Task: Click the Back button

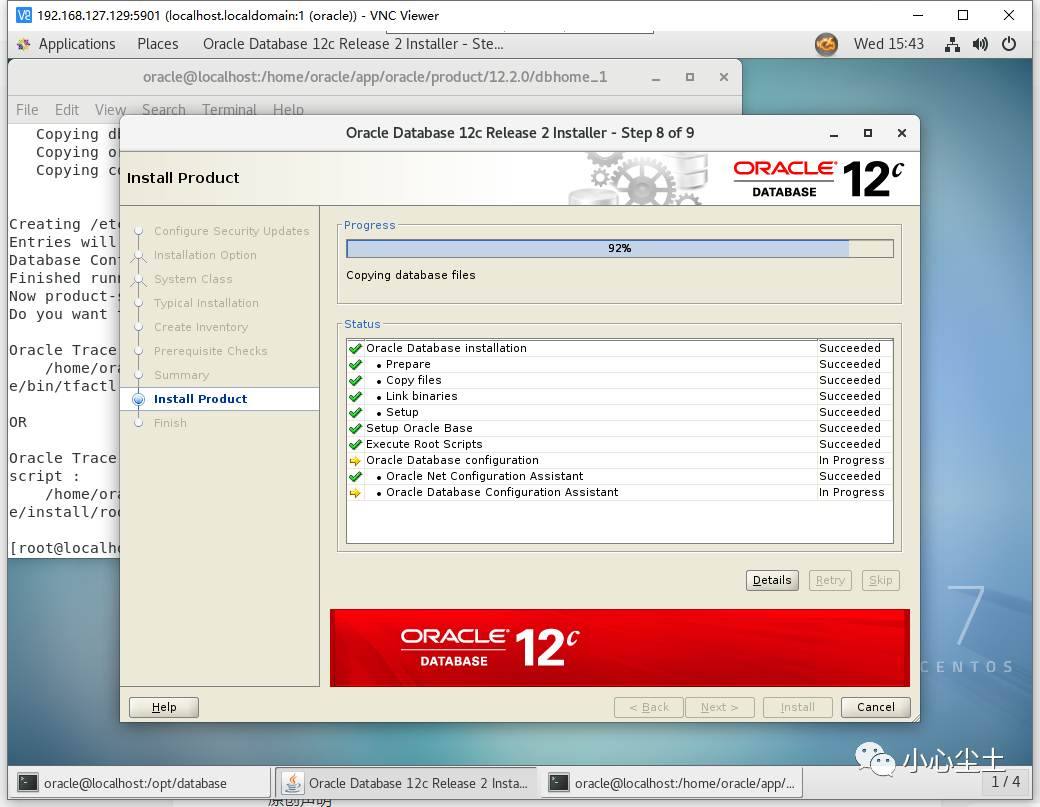Action: pos(649,707)
